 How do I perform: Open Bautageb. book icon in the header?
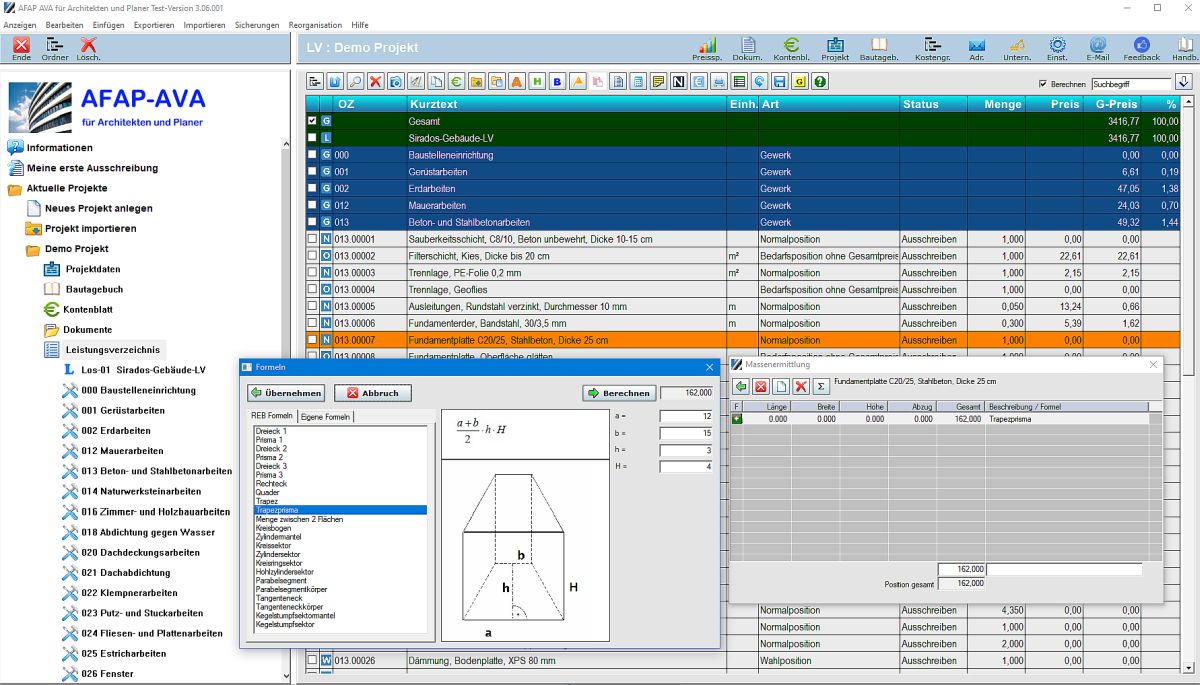point(879,49)
